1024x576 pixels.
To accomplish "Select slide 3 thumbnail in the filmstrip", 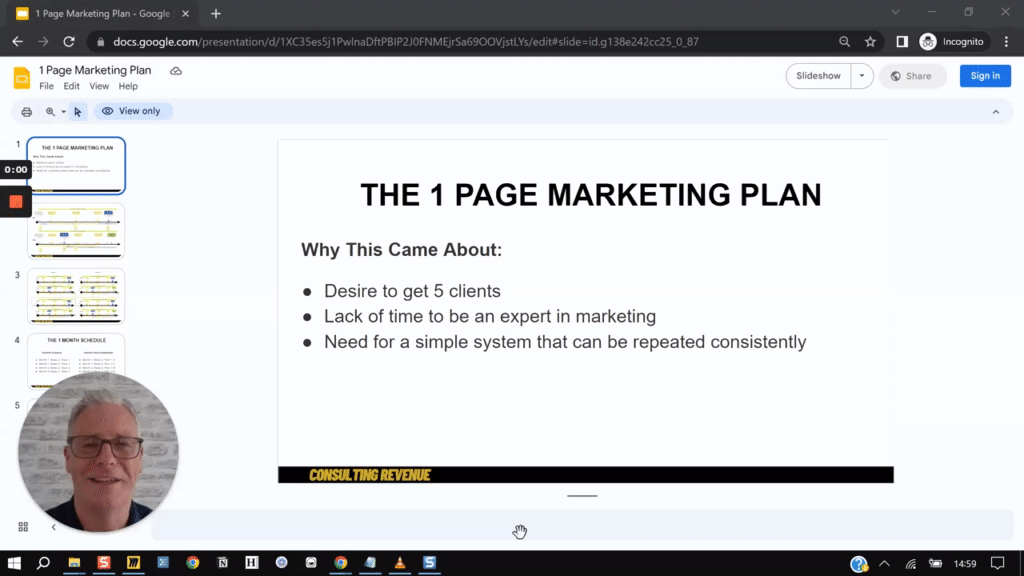I will 77,297.
